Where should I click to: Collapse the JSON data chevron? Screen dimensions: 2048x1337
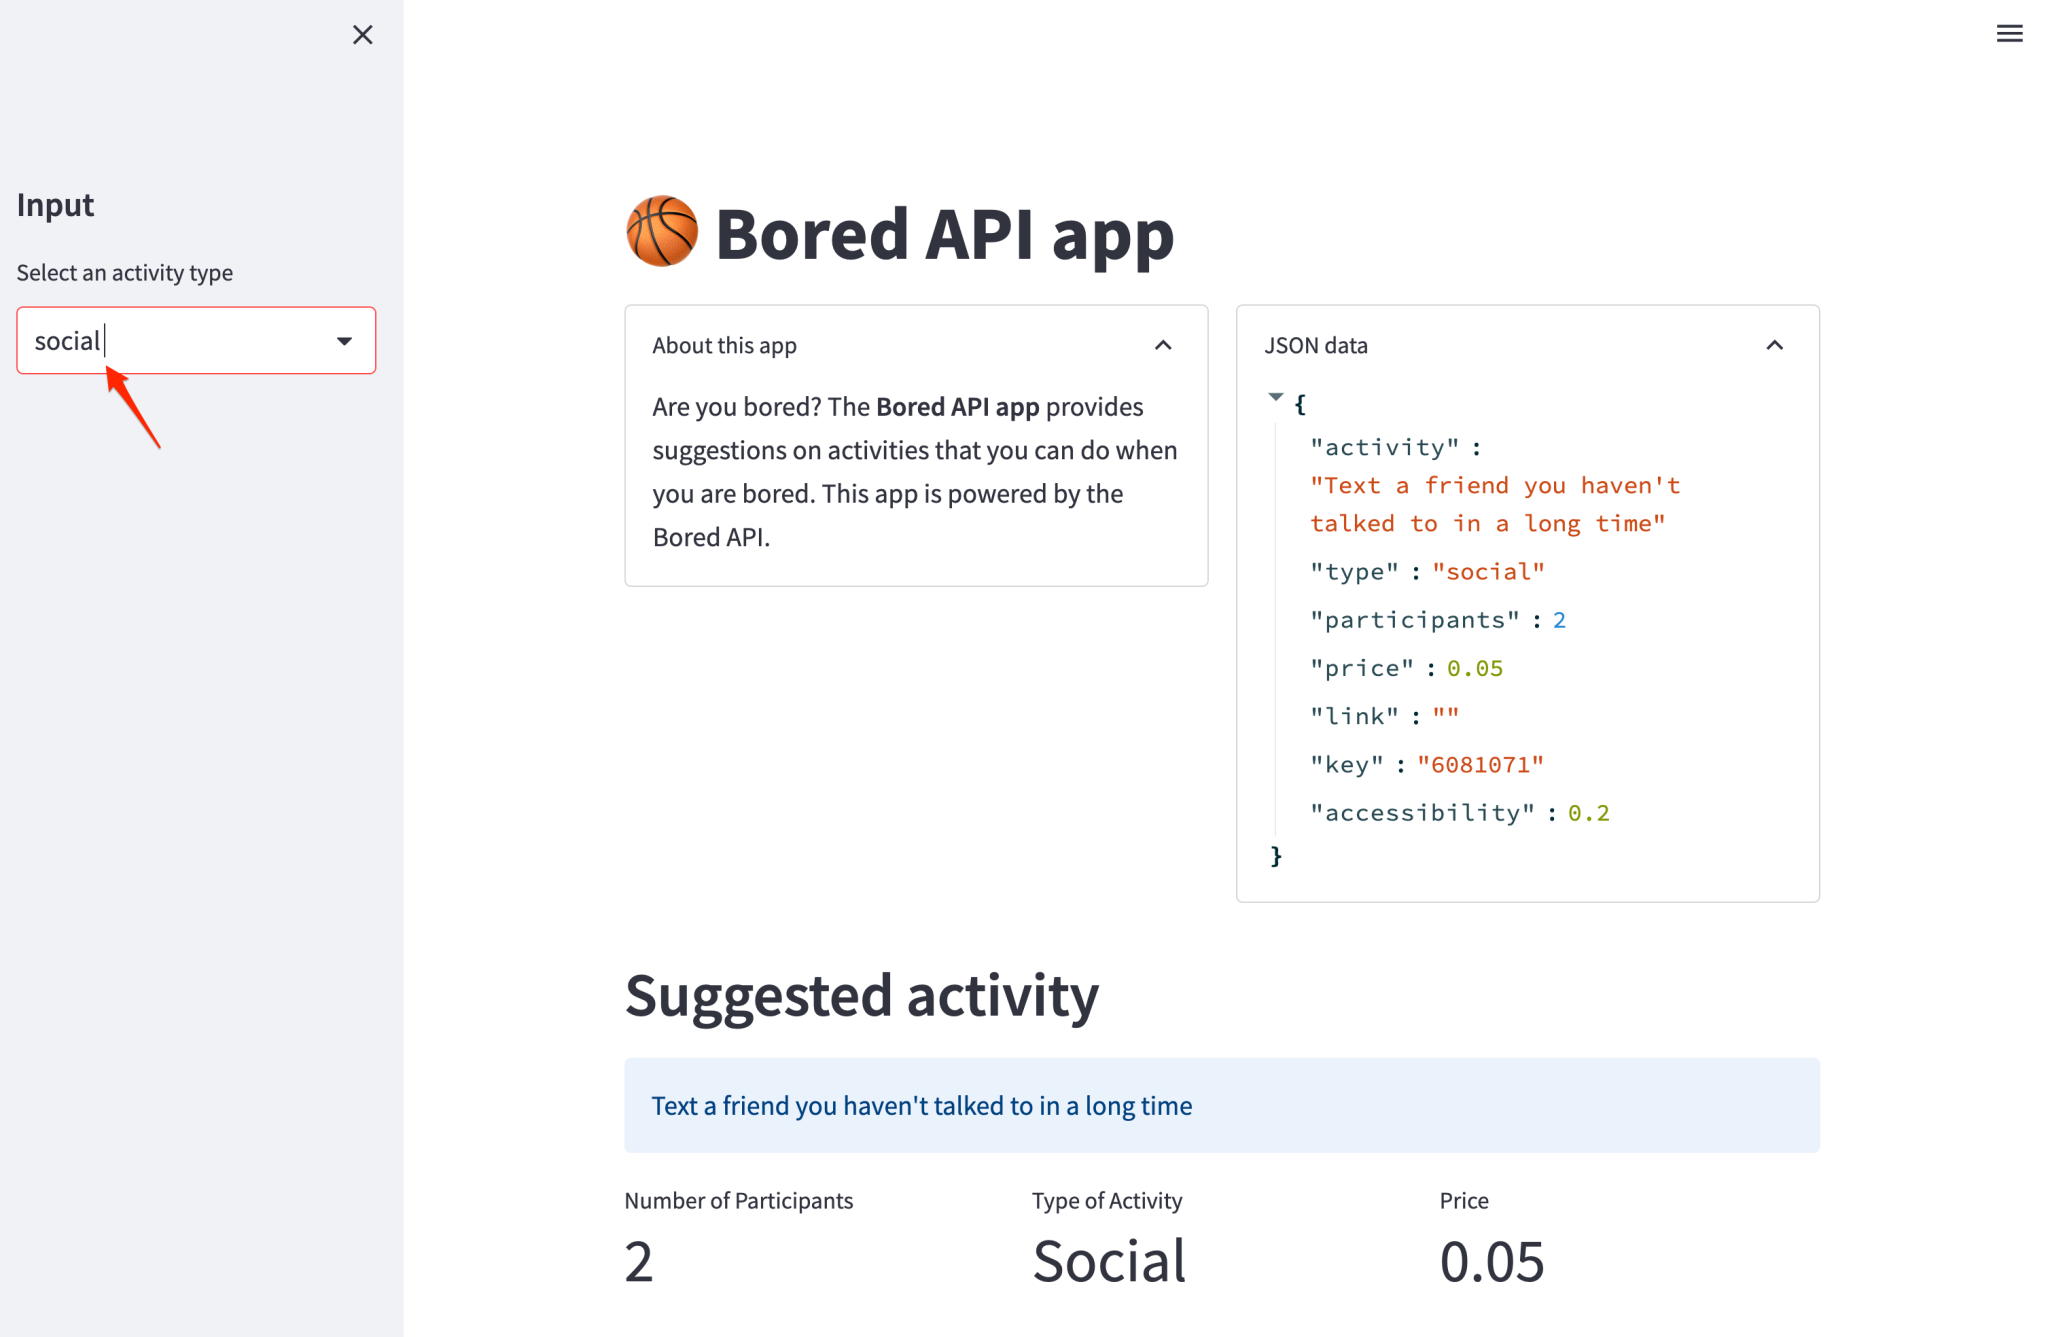click(x=1774, y=345)
